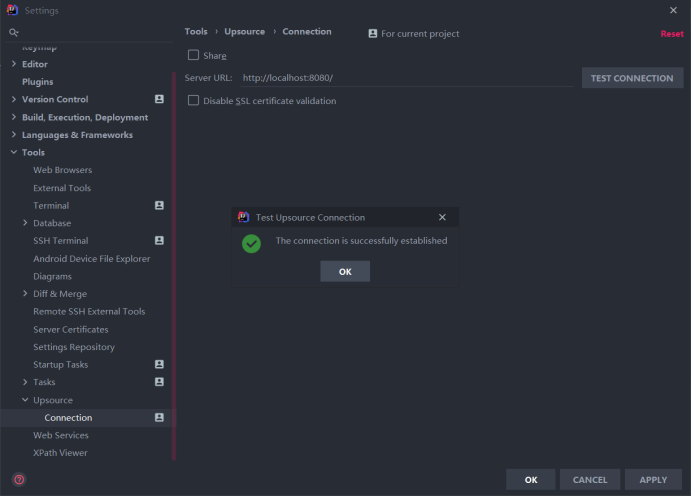Select Diagrams settings
The height and width of the screenshot is (496, 691).
[52, 276]
